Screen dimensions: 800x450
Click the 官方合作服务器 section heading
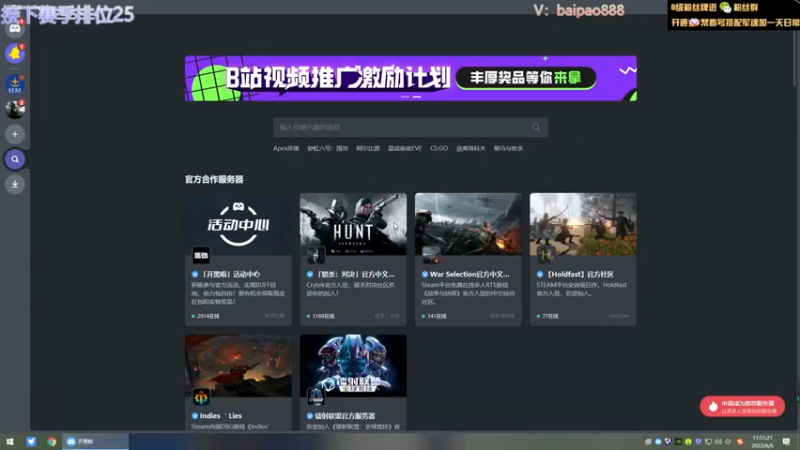tap(214, 179)
